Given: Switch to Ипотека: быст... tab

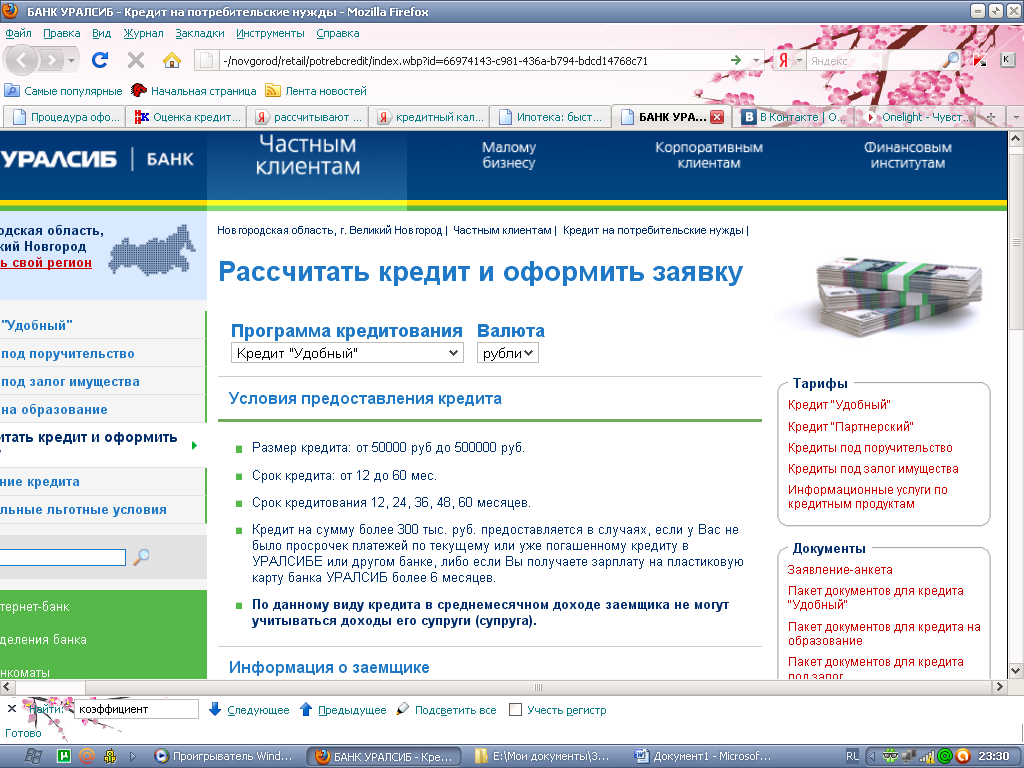Looking at the screenshot, I should (x=550, y=117).
